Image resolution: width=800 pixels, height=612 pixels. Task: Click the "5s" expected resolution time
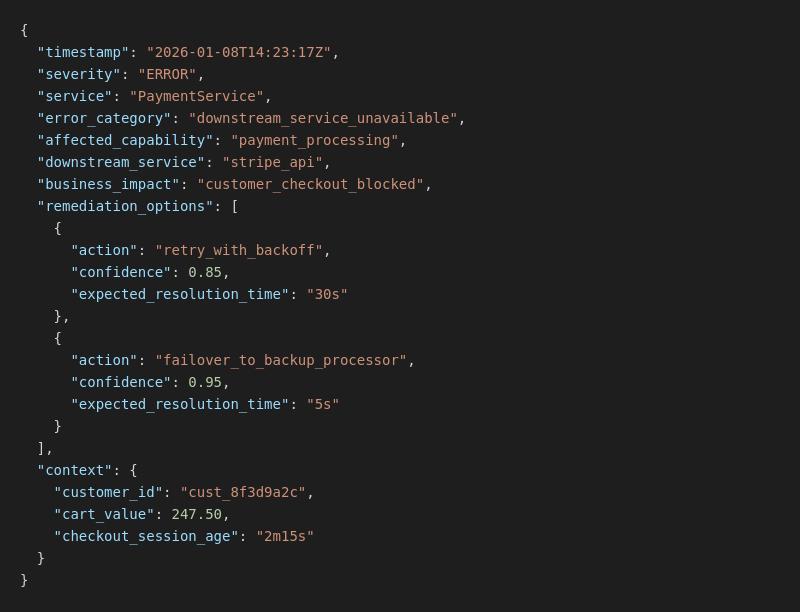pyautogui.click(x=323, y=404)
